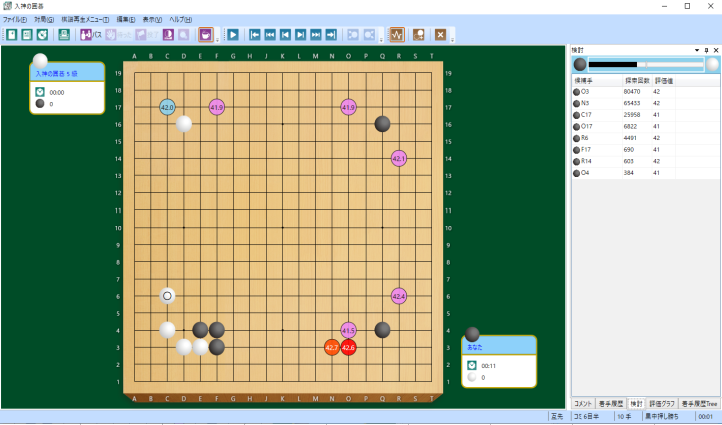Switch to the コメント tab
Screen dimensions: 722x425
coord(584,403)
